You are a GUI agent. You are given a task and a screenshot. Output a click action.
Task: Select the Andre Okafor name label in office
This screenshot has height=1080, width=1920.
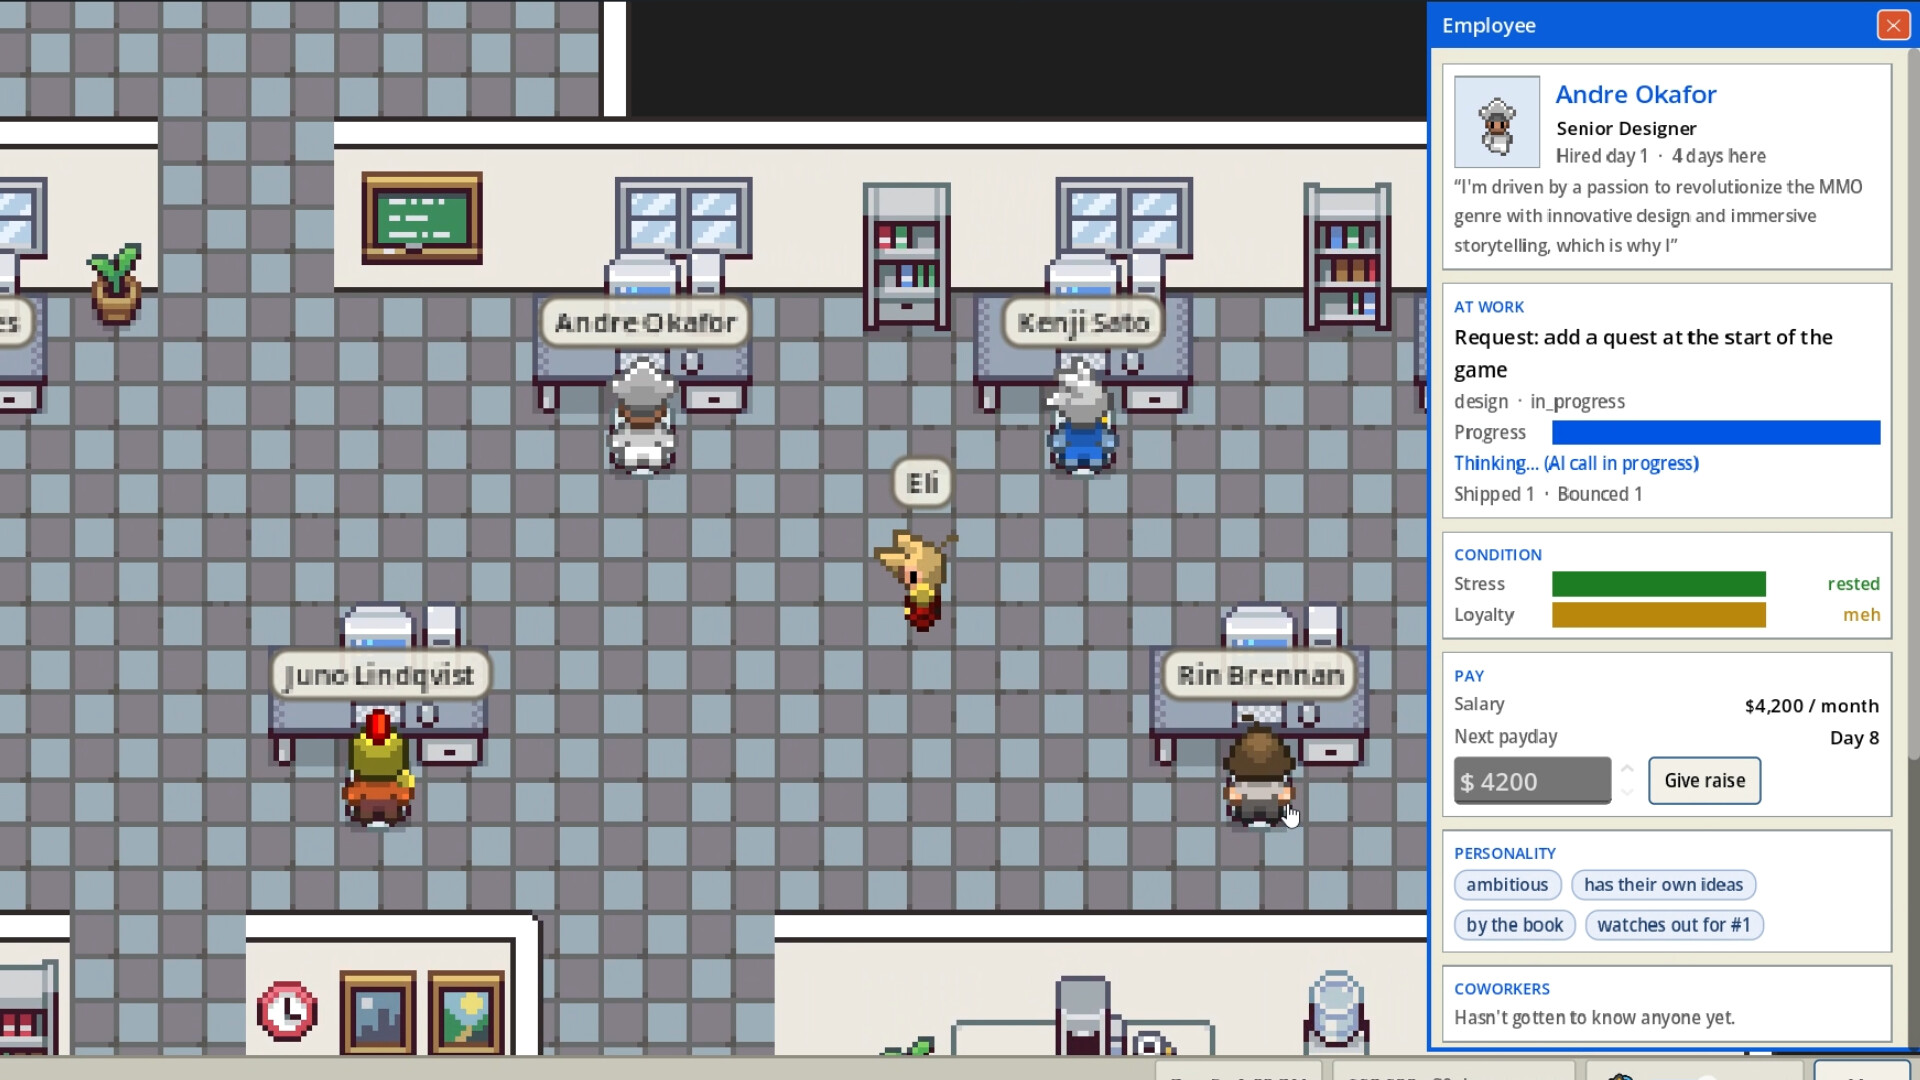click(x=645, y=323)
